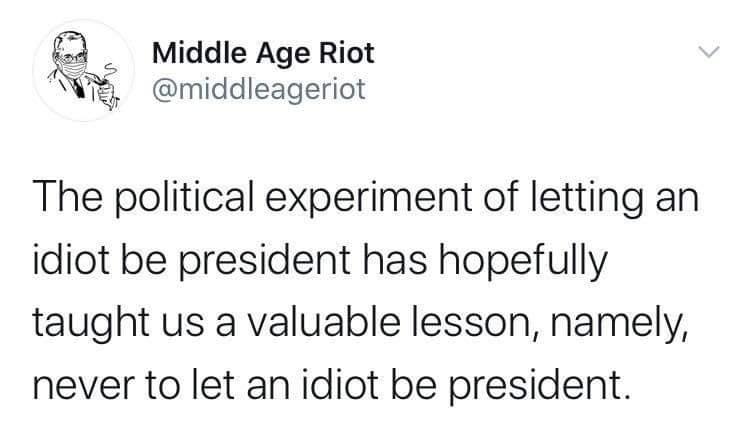Image resolution: width=749 pixels, height=436 pixels.
Task: Open the Middle Age Riot display name
Action: click(263, 53)
